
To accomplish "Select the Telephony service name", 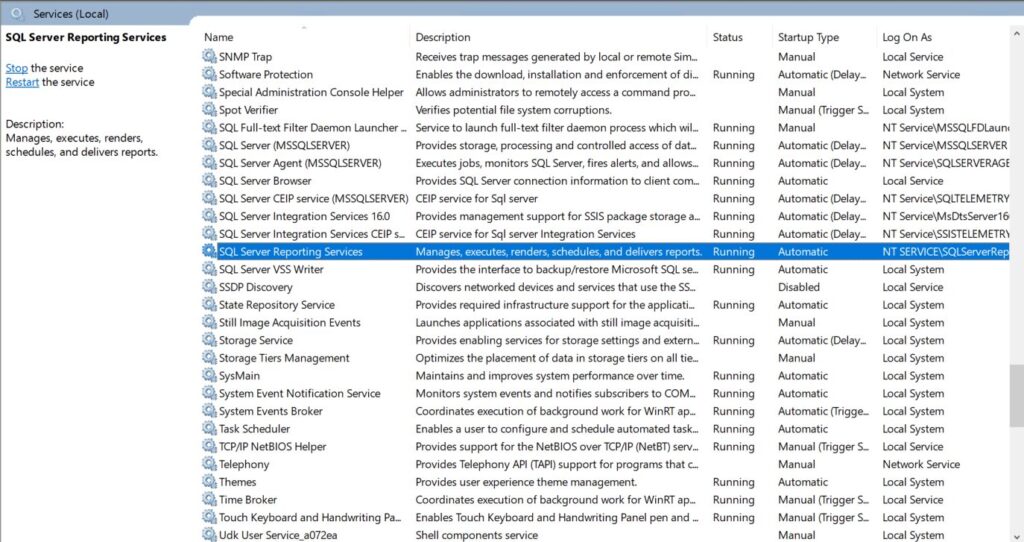I will 244,464.
